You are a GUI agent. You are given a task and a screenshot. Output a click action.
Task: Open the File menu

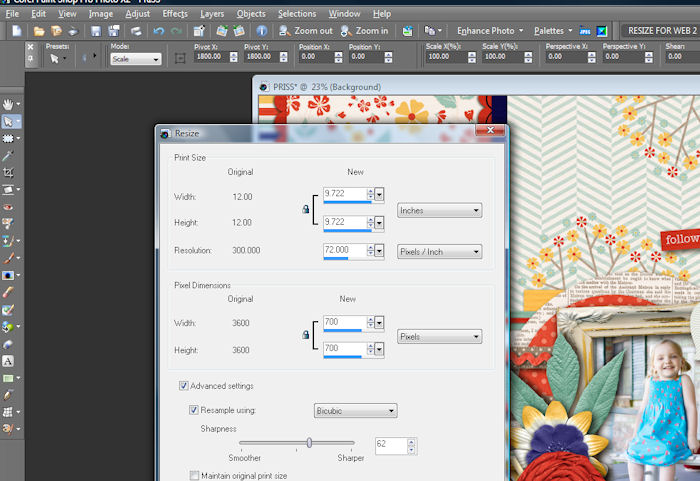coord(12,14)
